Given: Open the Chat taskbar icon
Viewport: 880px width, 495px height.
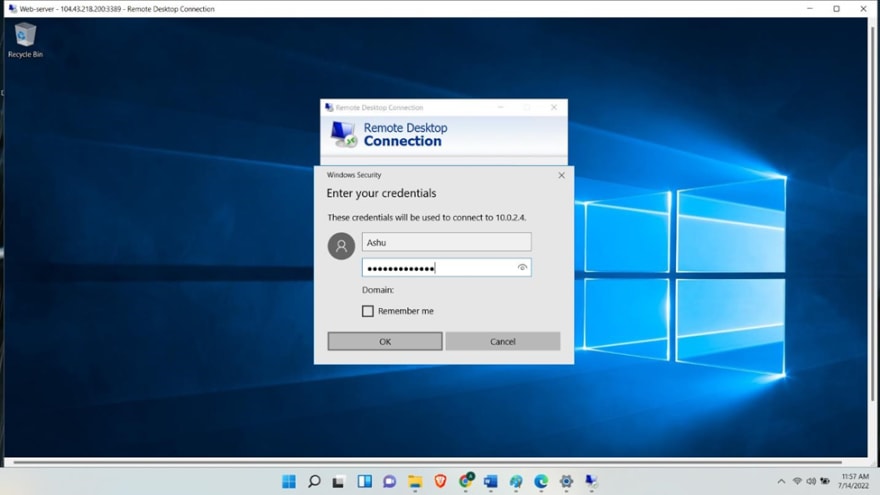Looking at the screenshot, I should pyautogui.click(x=389, y=482).
